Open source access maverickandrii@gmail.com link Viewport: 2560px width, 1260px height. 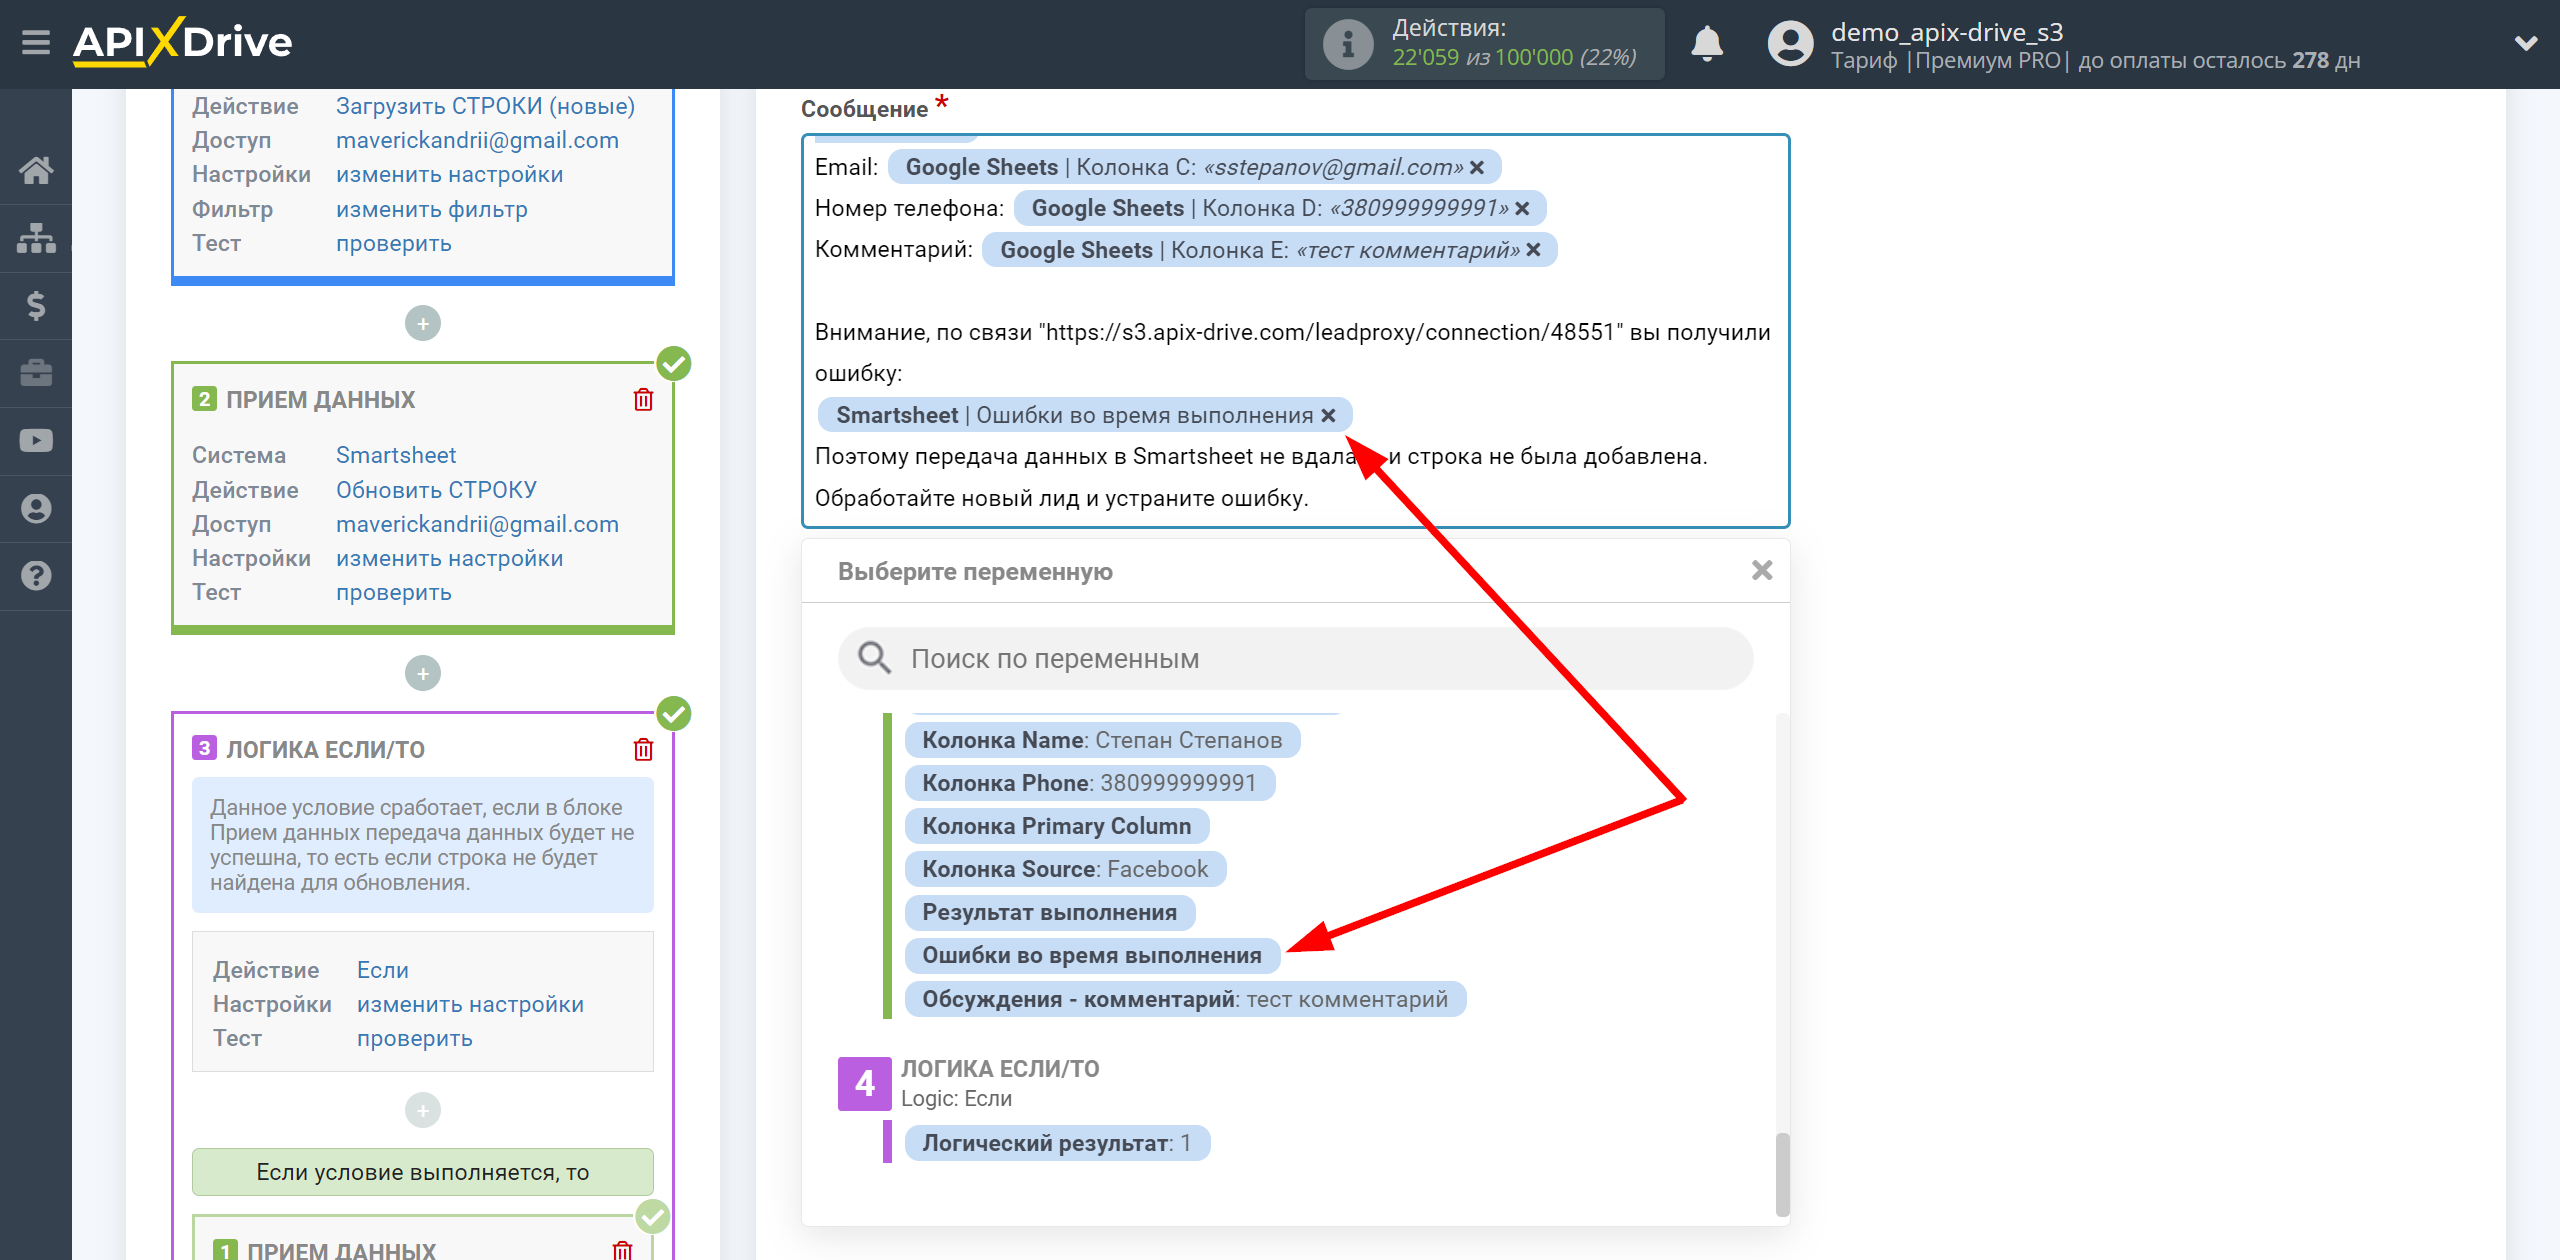pyautogui.click(x=477, y=140)
